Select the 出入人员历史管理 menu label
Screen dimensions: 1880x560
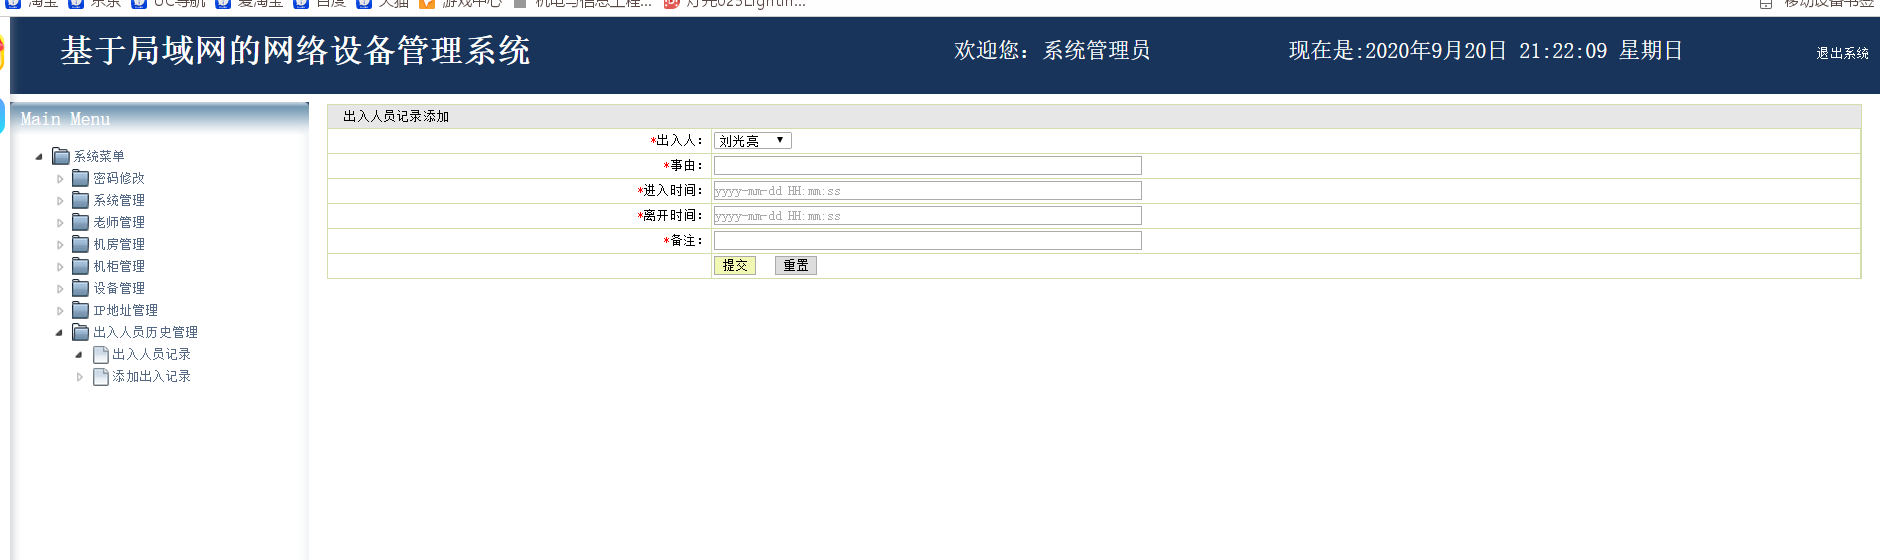[x=145, y=332]
